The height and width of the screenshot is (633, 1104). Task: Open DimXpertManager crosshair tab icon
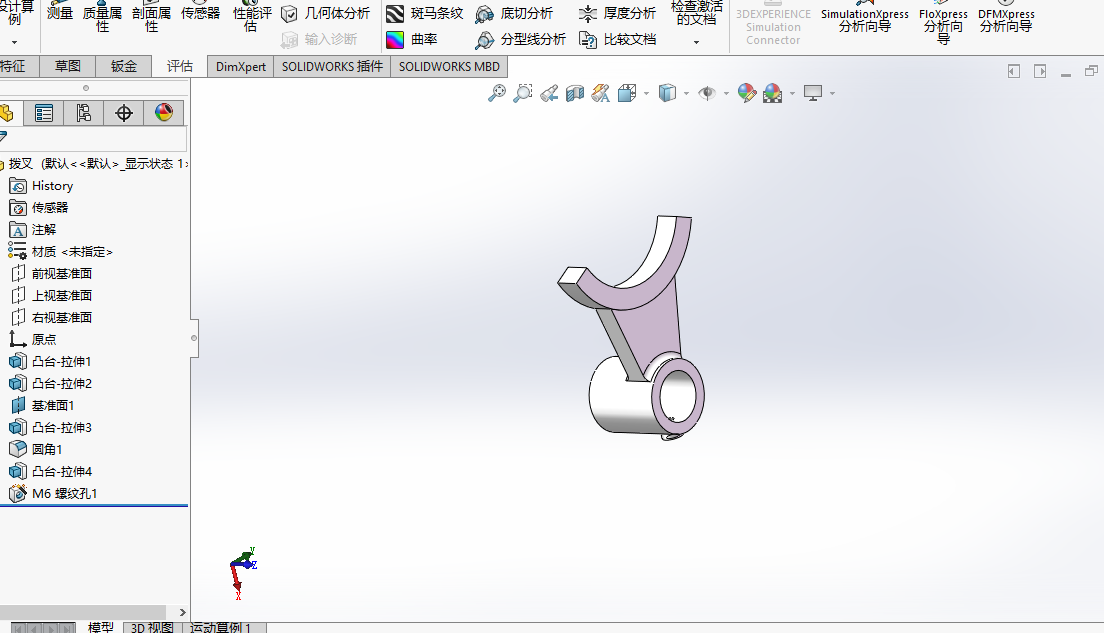(x=124, y=113)
